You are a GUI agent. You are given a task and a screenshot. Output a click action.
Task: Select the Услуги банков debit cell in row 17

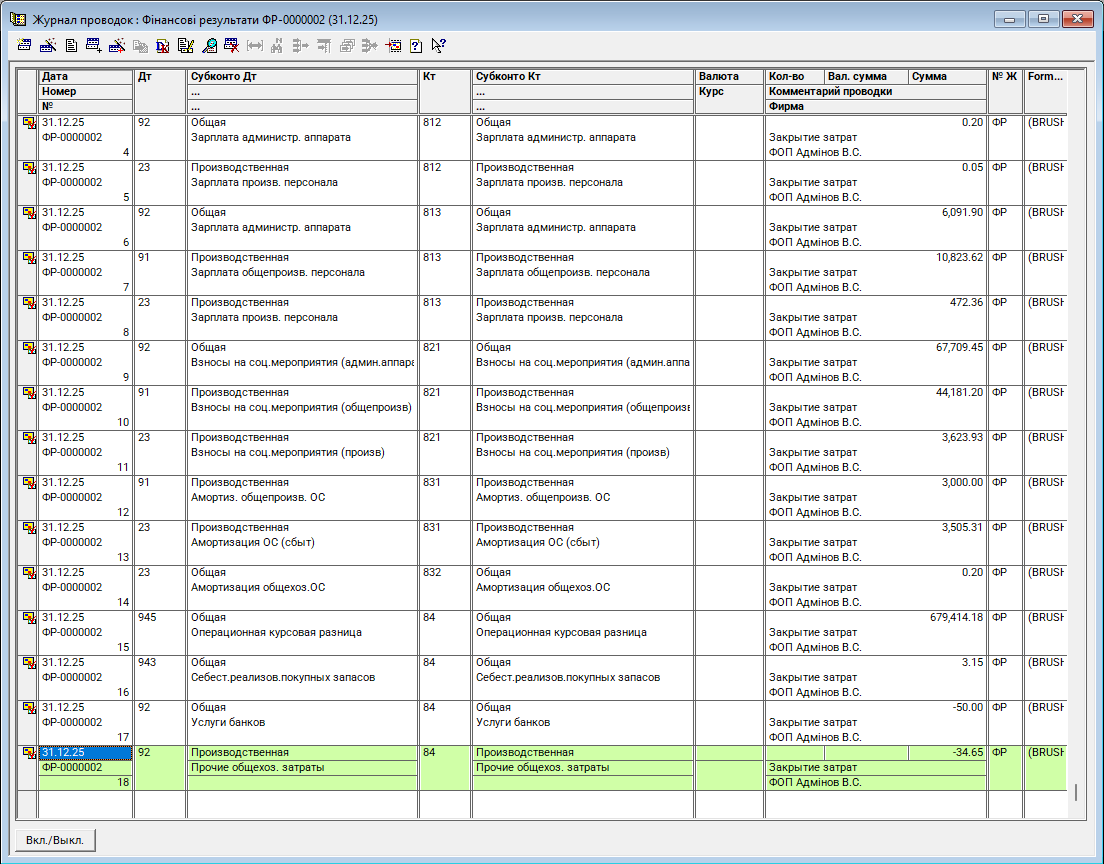click(301, 723)
